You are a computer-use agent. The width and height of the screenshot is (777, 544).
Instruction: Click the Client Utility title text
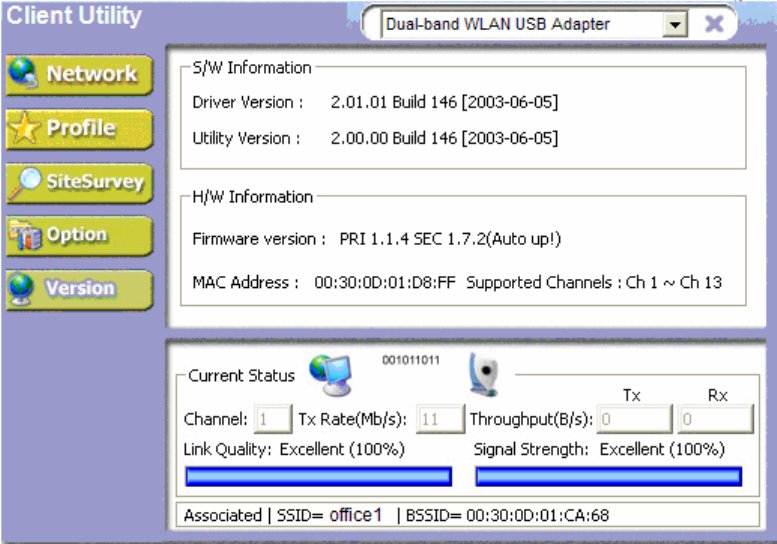(x=74, y=15)
